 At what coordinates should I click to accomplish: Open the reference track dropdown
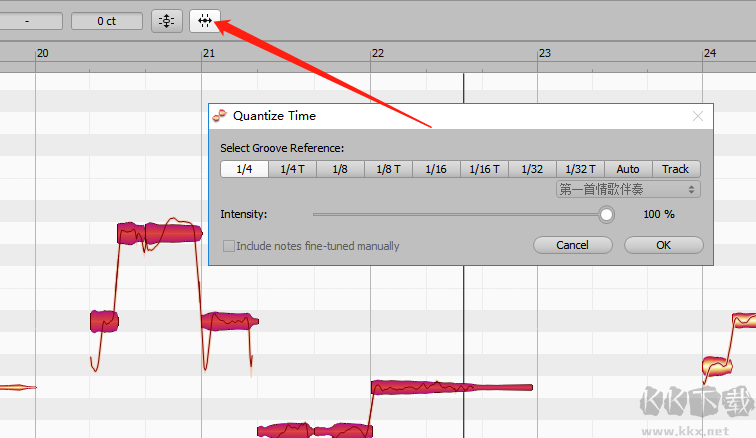coord(628,189)
